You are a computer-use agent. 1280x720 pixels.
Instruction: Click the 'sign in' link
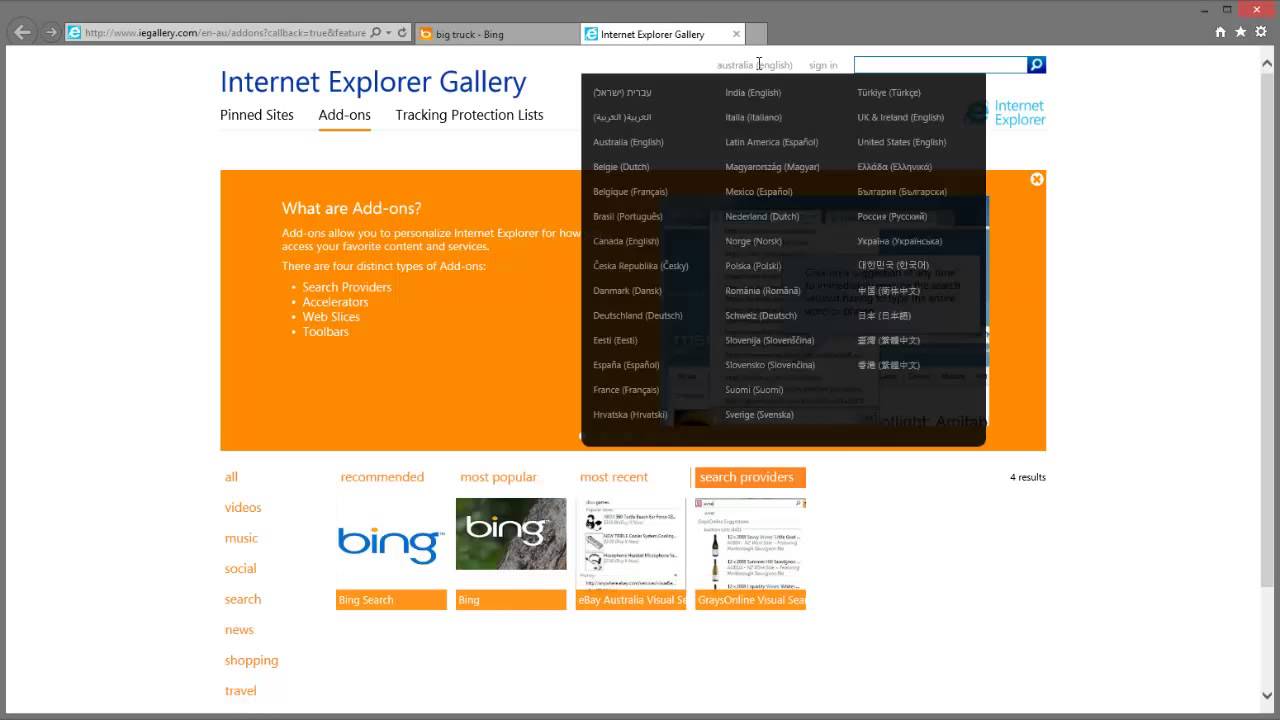coord(823,65)
